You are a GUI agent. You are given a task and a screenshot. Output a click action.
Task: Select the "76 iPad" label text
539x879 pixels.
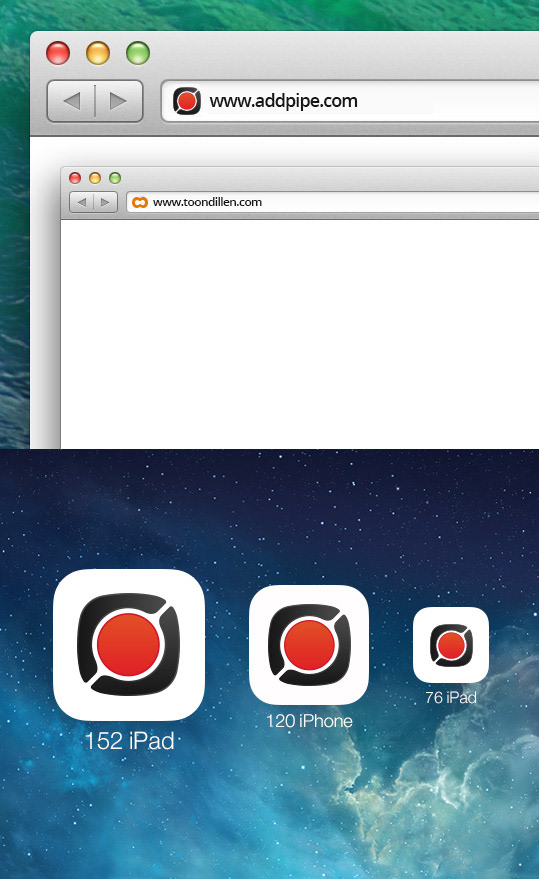[451, 697]
